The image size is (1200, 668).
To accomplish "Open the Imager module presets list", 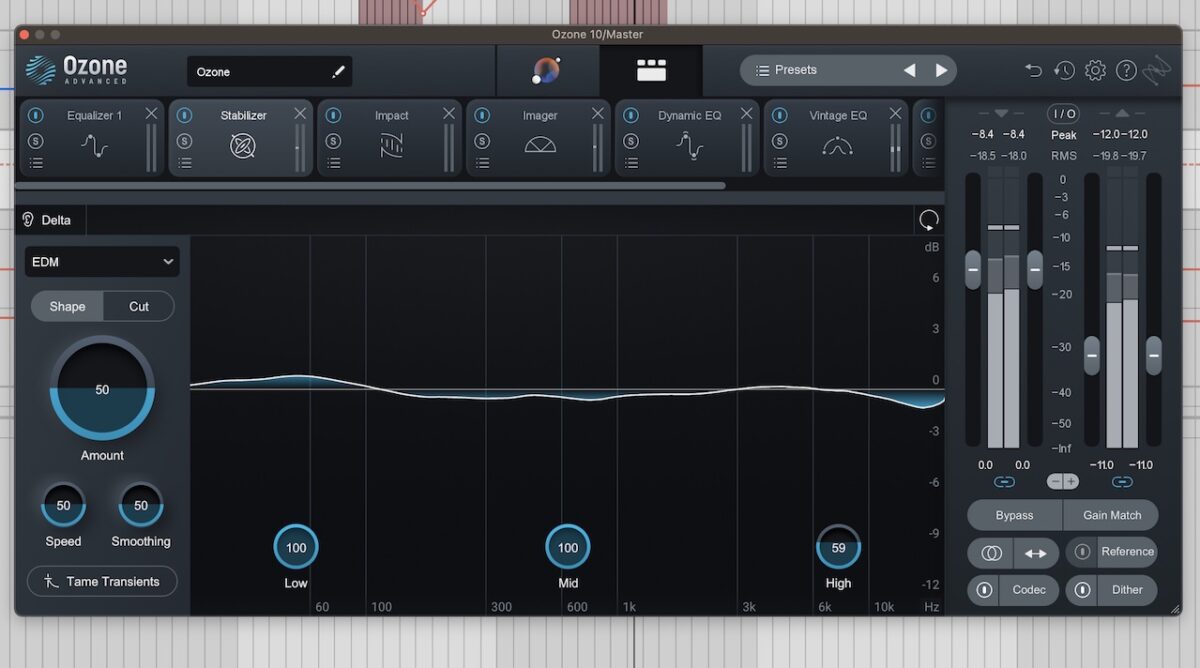I will pyautogui.click(x=482, y=163).
